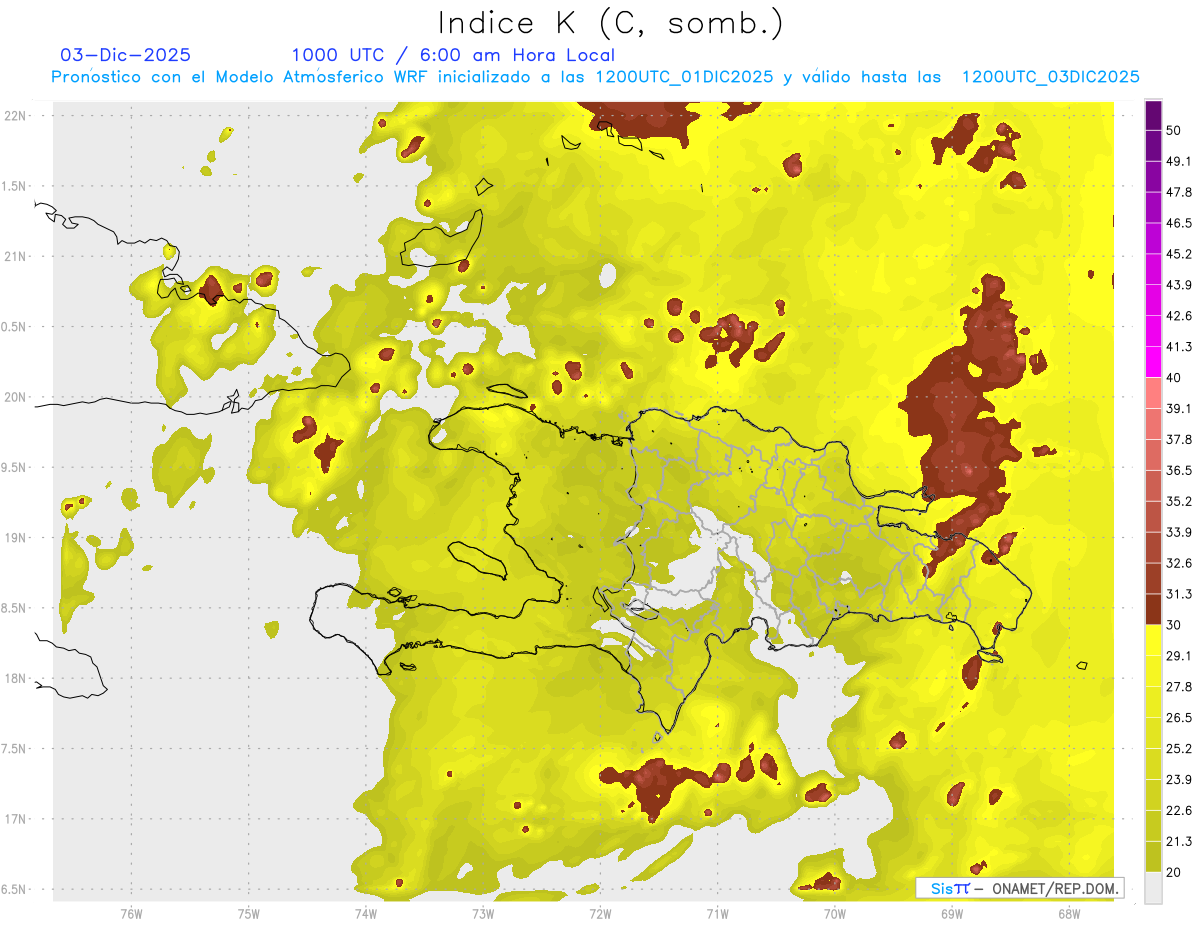Click the longitude axis label "68W"

point(1069,914)
